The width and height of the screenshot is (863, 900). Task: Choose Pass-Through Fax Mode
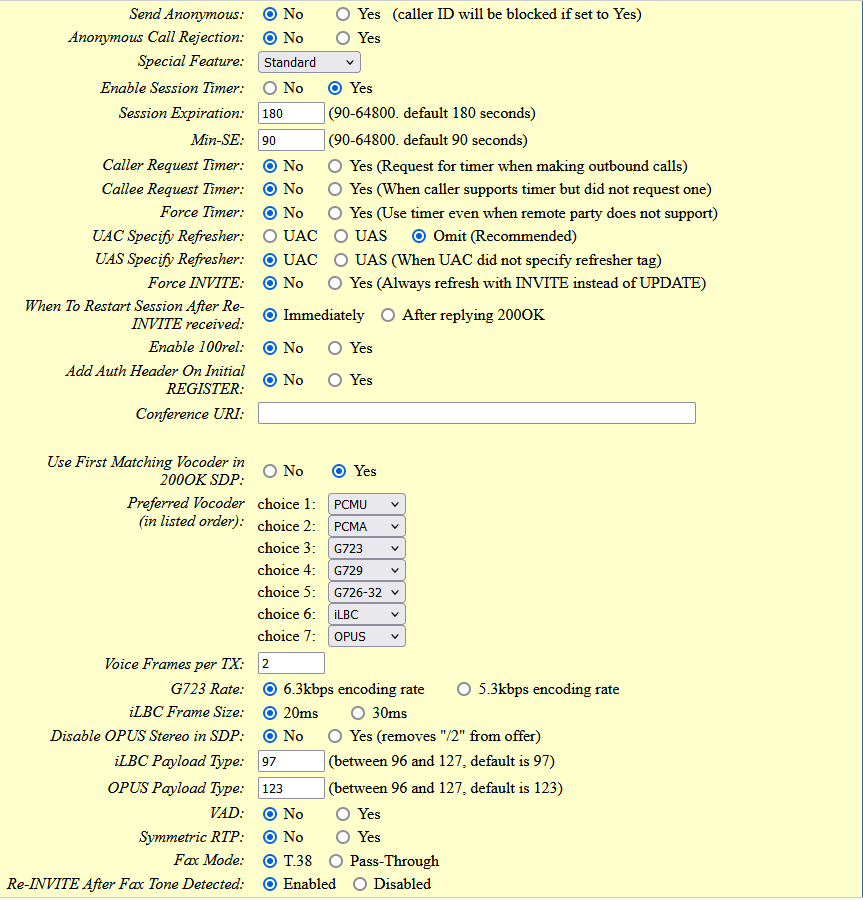coord(336,861)
